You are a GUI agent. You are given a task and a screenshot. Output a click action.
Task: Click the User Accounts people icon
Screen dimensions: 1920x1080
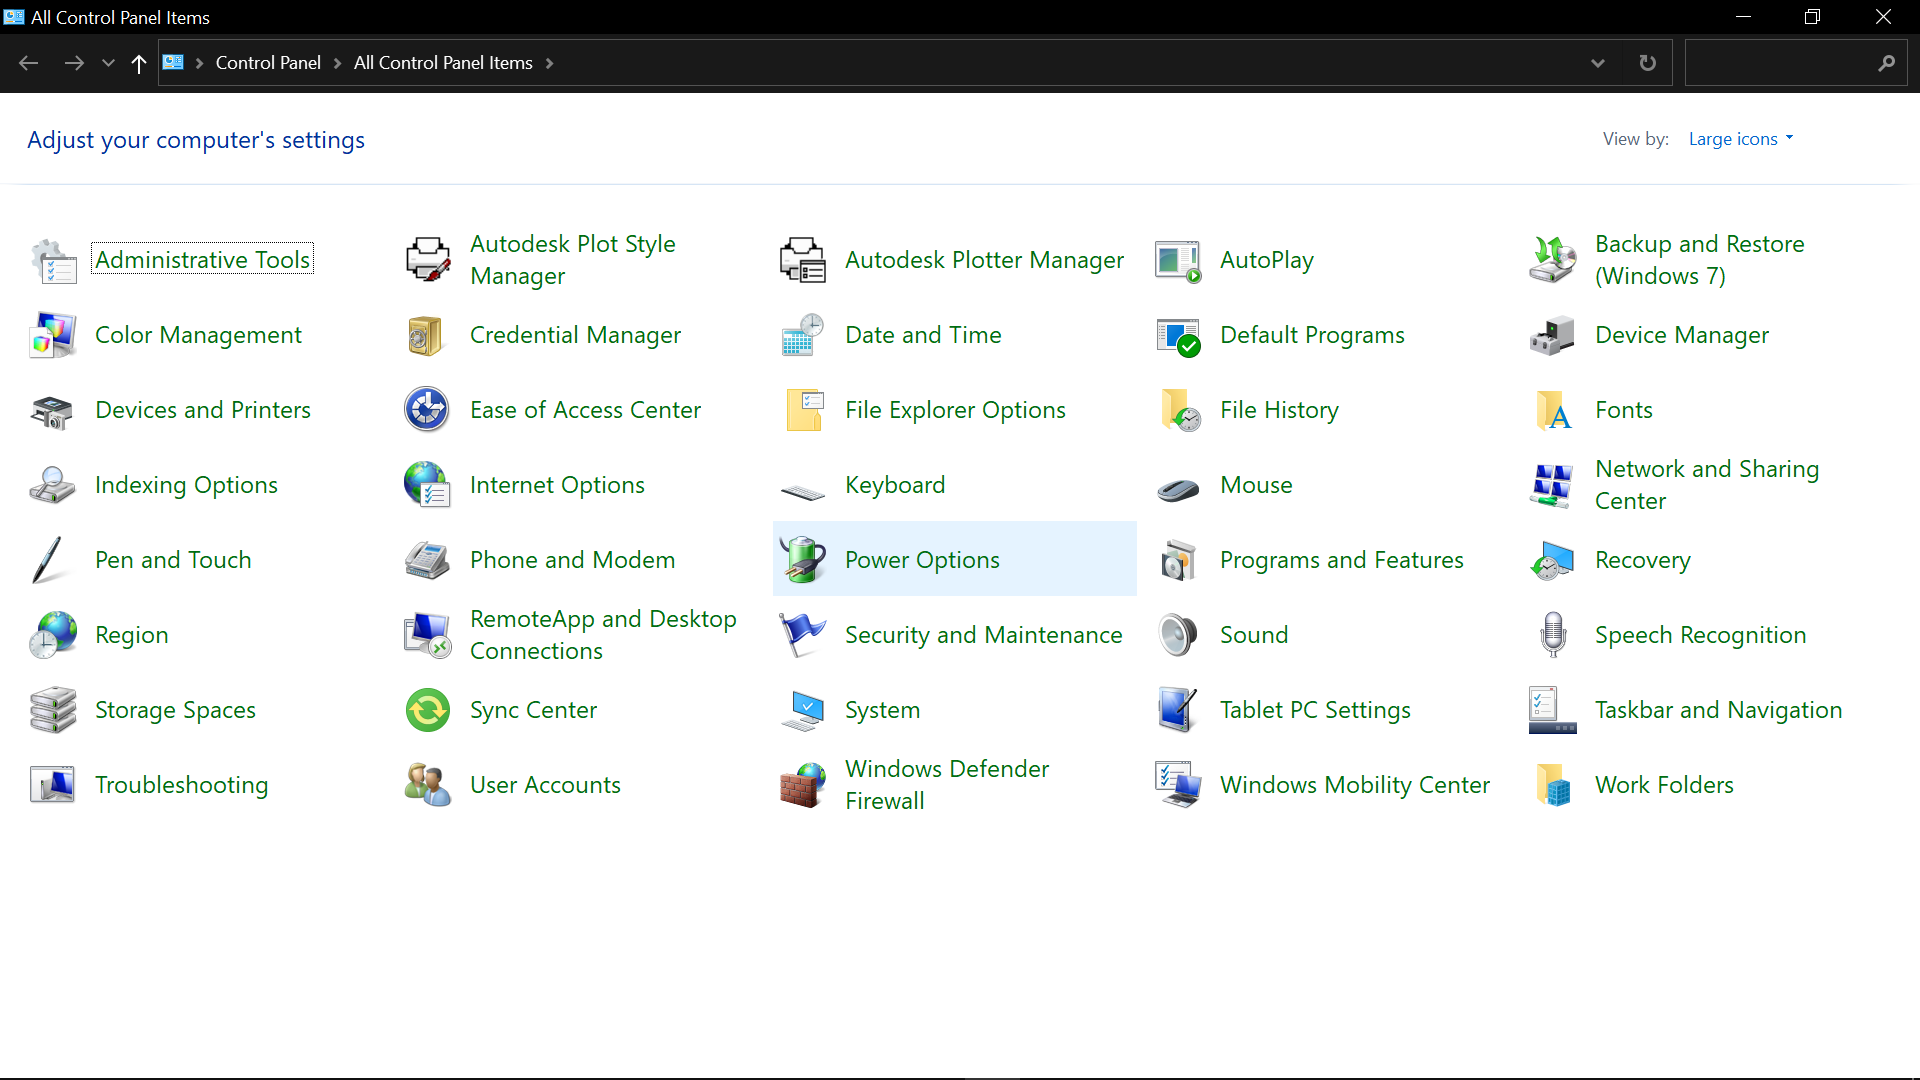(428, 785)
